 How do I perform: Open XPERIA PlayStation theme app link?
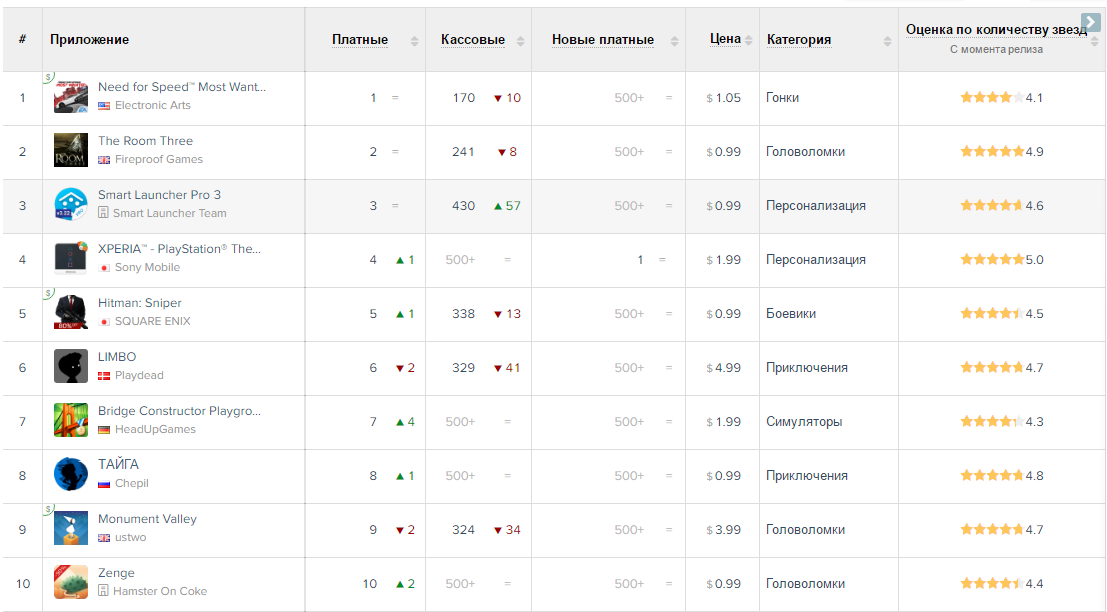pyautogui.click(x=179, y=249)
